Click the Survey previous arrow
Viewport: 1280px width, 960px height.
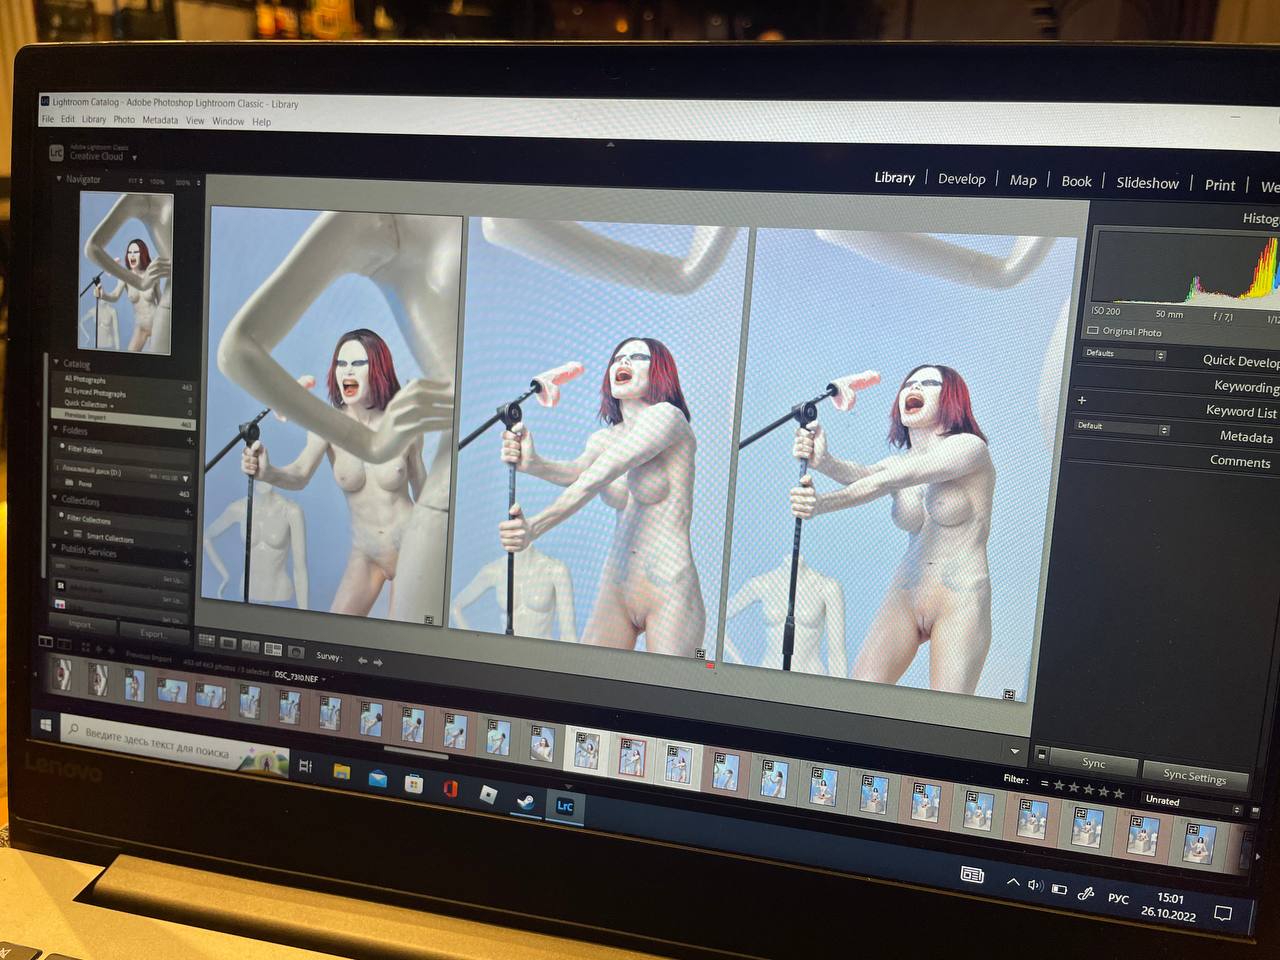362,660
